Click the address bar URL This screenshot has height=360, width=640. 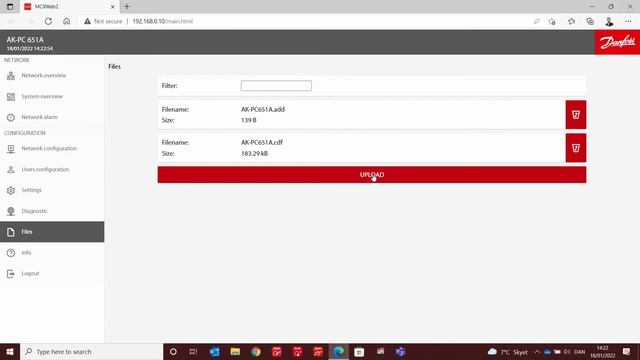(162, 21)
